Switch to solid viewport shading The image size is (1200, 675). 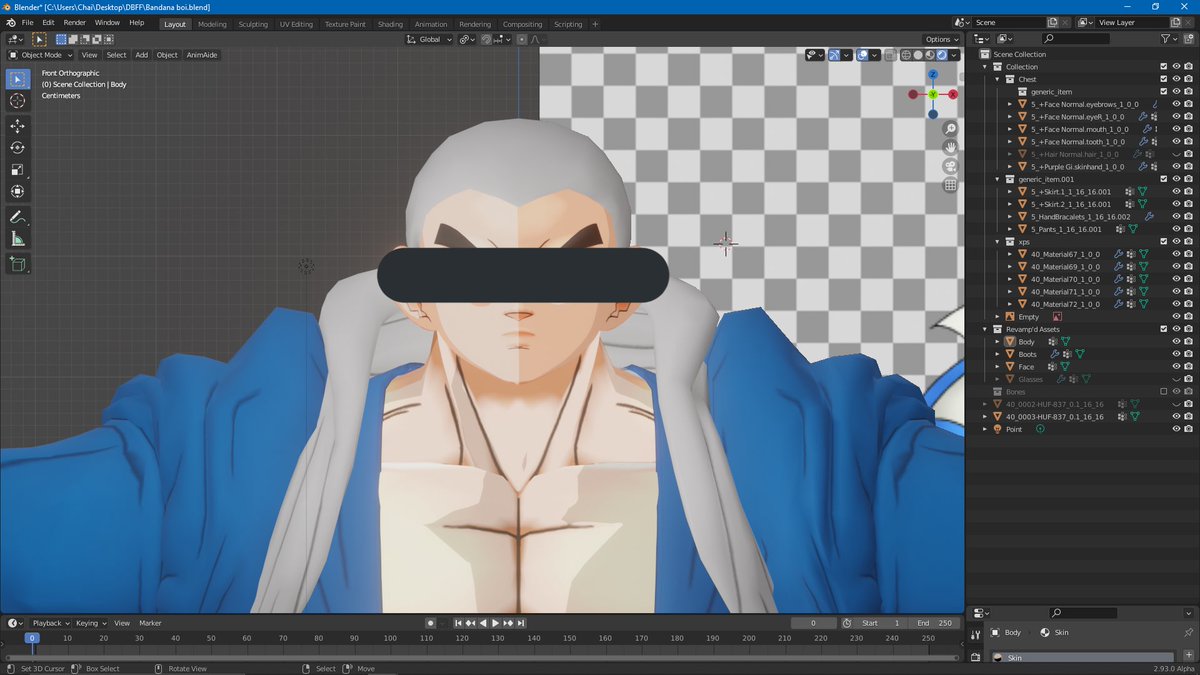click(x=918, y=55)
